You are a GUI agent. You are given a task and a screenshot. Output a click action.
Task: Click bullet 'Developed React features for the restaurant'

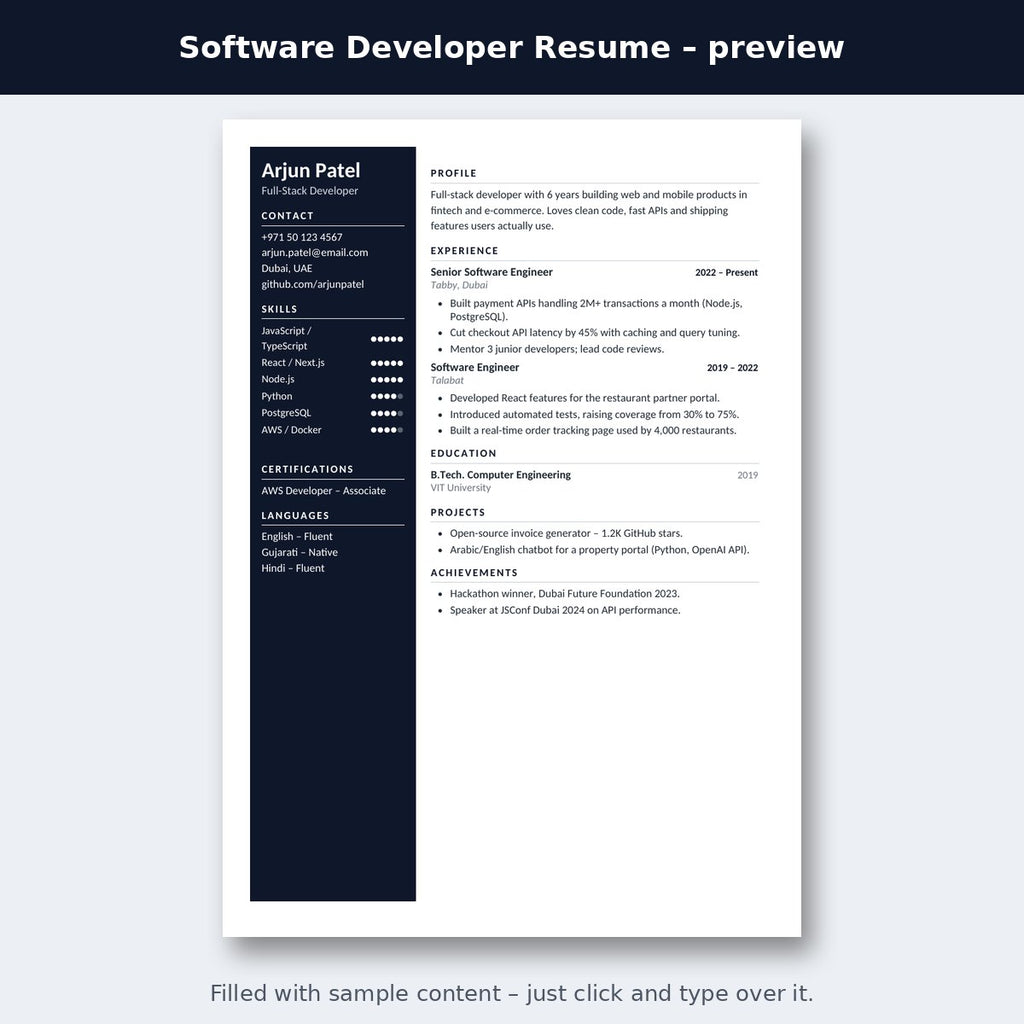pos(584,398)
